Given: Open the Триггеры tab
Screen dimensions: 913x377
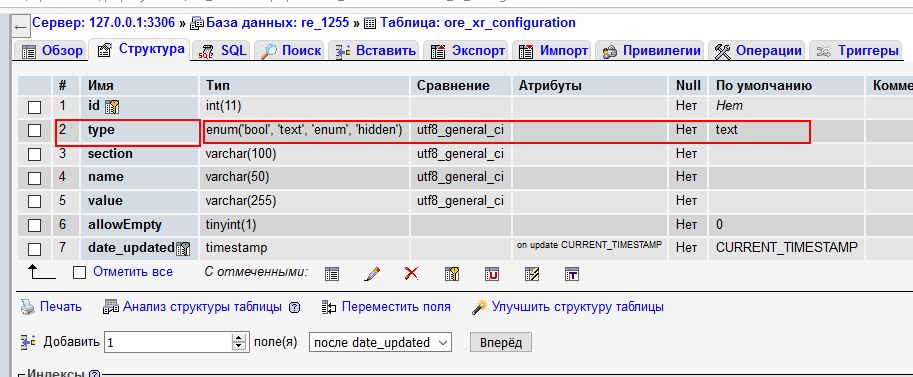Looking at the screenshot, I should 857,51.
